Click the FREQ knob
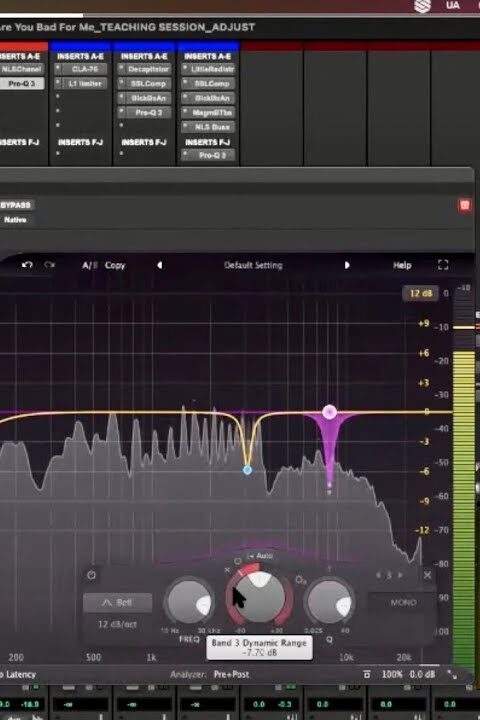Image resolution: width=480 pixels, height=720 pixels. [x=190, y=602]
